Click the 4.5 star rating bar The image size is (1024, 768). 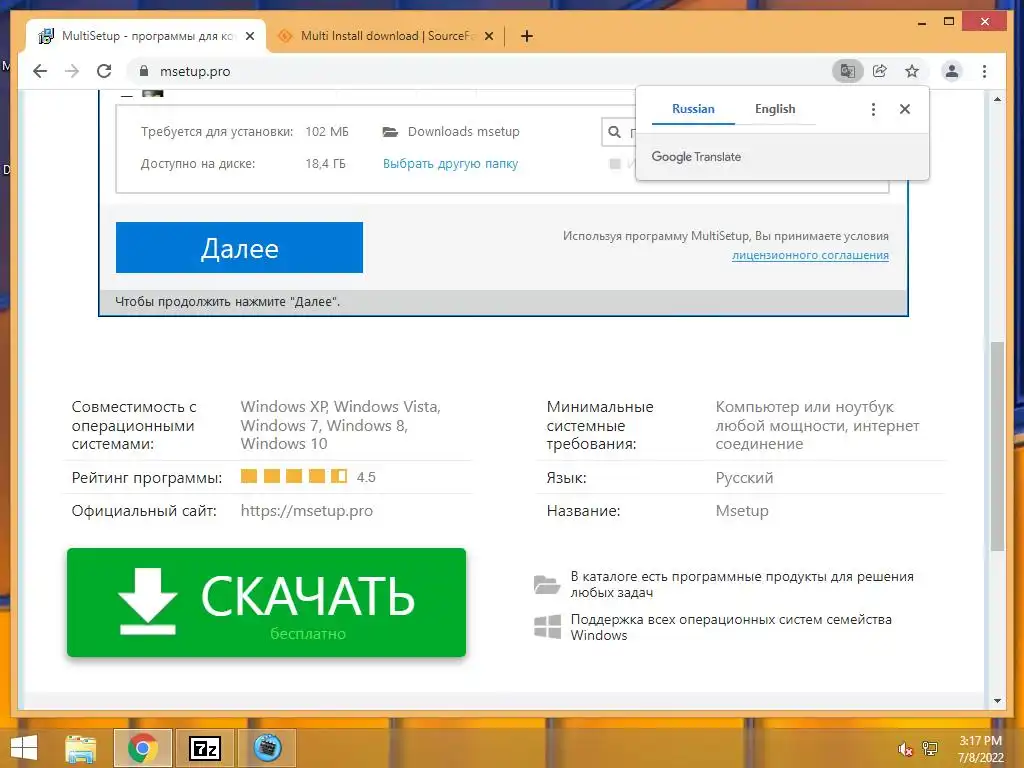tap(294, 476)
